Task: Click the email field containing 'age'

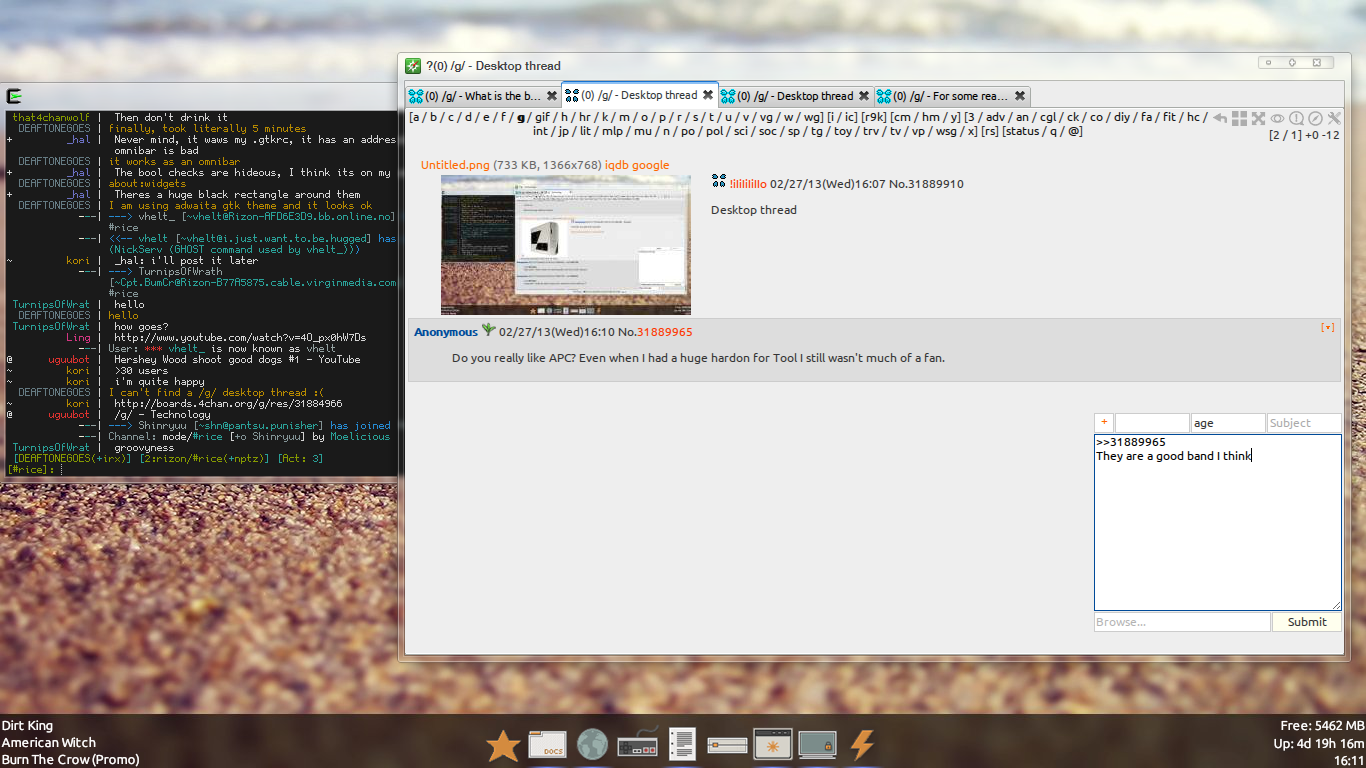Action: click(x=1228, y=423)
